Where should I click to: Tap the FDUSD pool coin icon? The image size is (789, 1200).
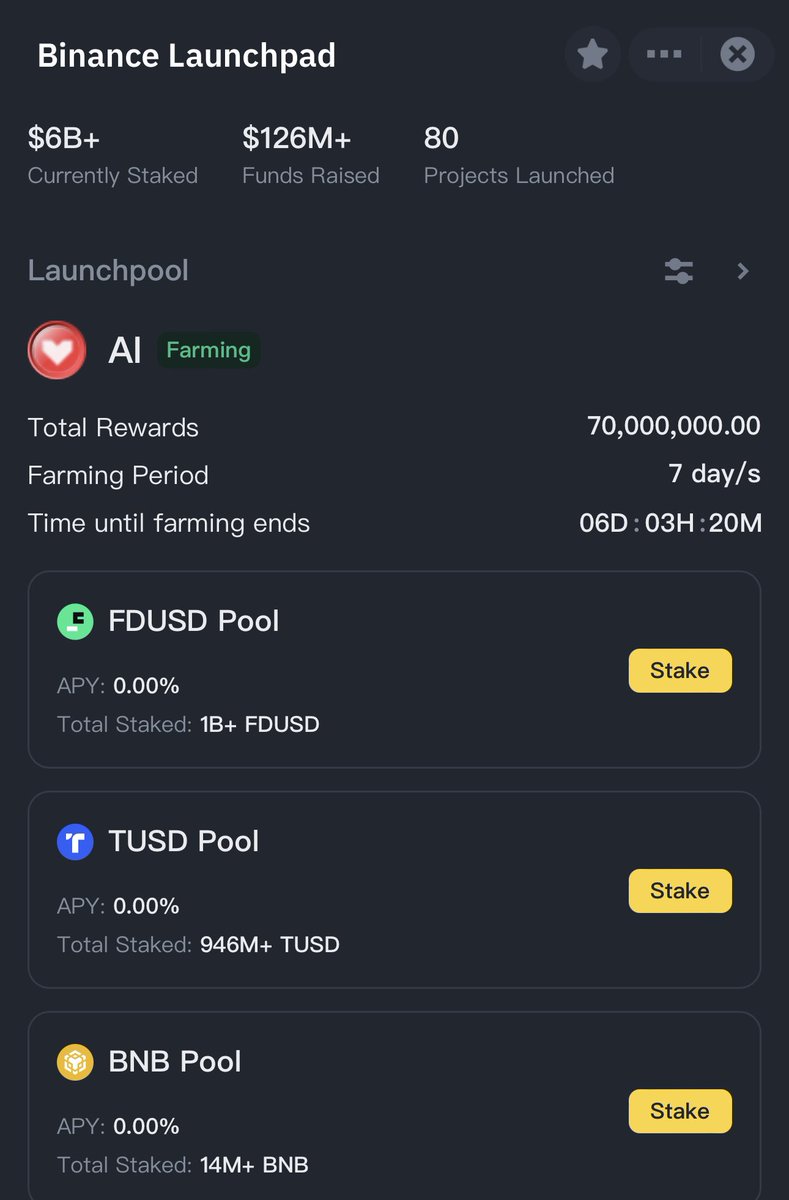coord(75,621)
